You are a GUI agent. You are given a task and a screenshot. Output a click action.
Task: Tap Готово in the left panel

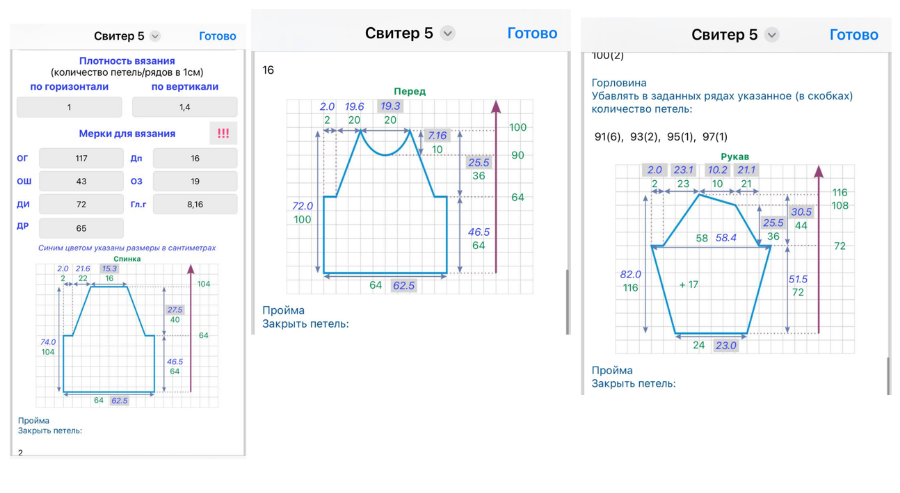[x=217, y=36]
